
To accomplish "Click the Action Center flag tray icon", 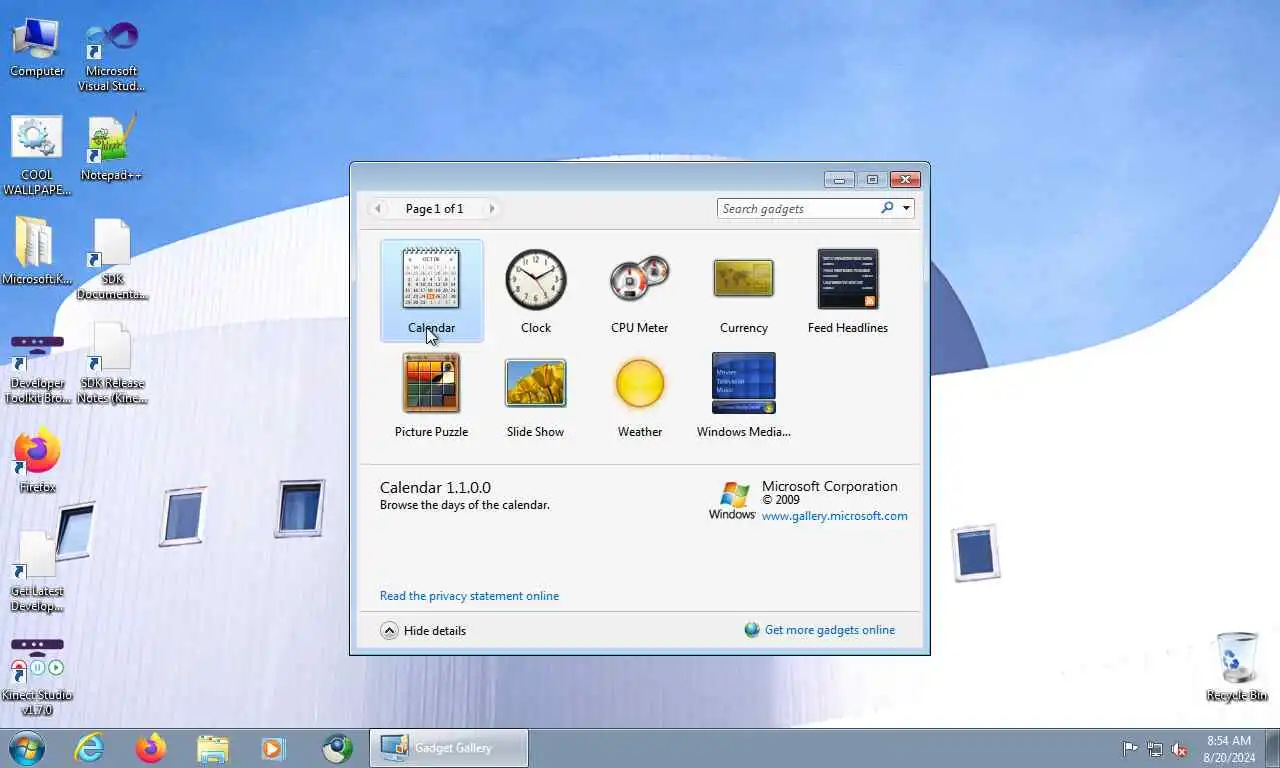I will pos(1130,749).
